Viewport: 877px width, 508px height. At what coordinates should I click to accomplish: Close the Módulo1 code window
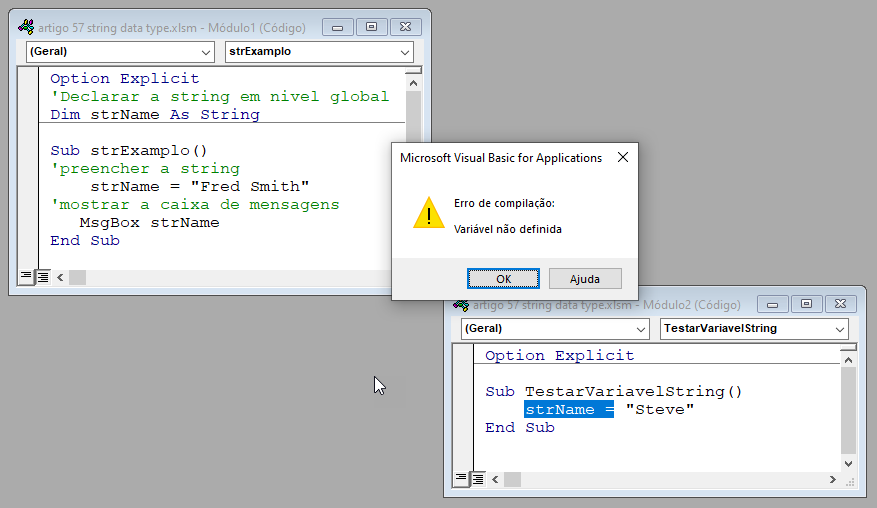point(406,27)
